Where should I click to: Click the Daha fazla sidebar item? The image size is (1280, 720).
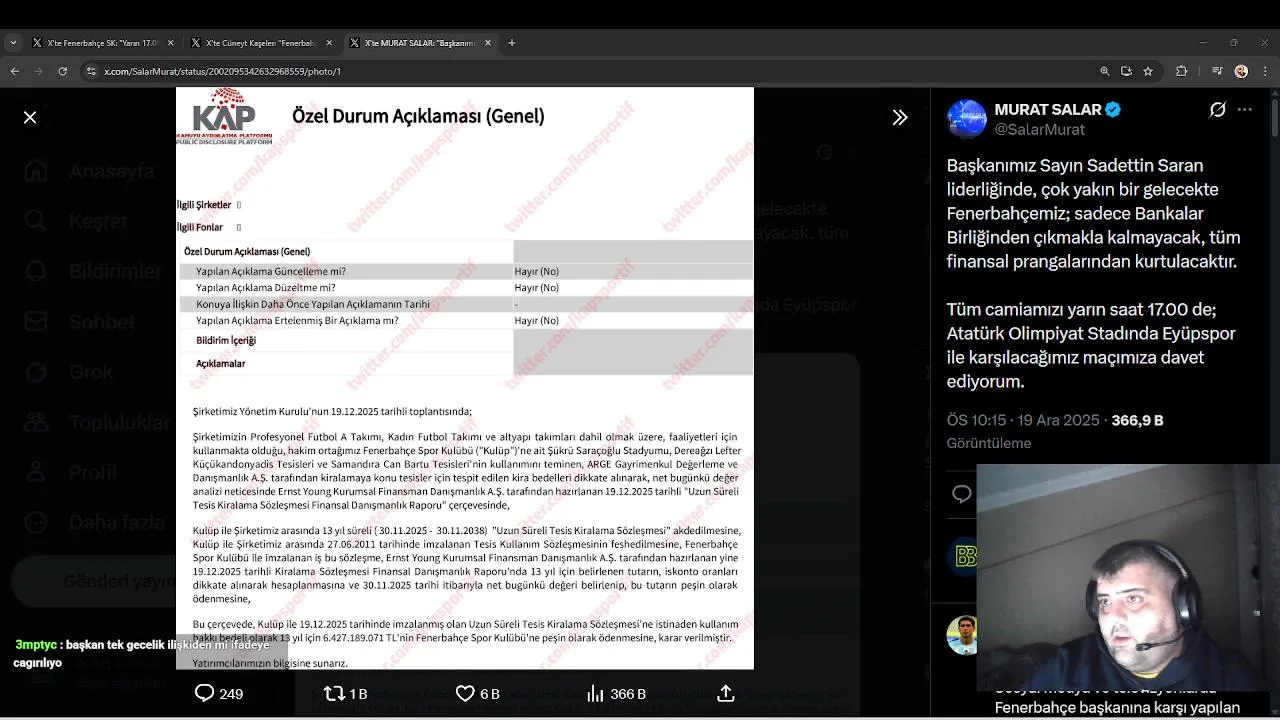point(94,522)
